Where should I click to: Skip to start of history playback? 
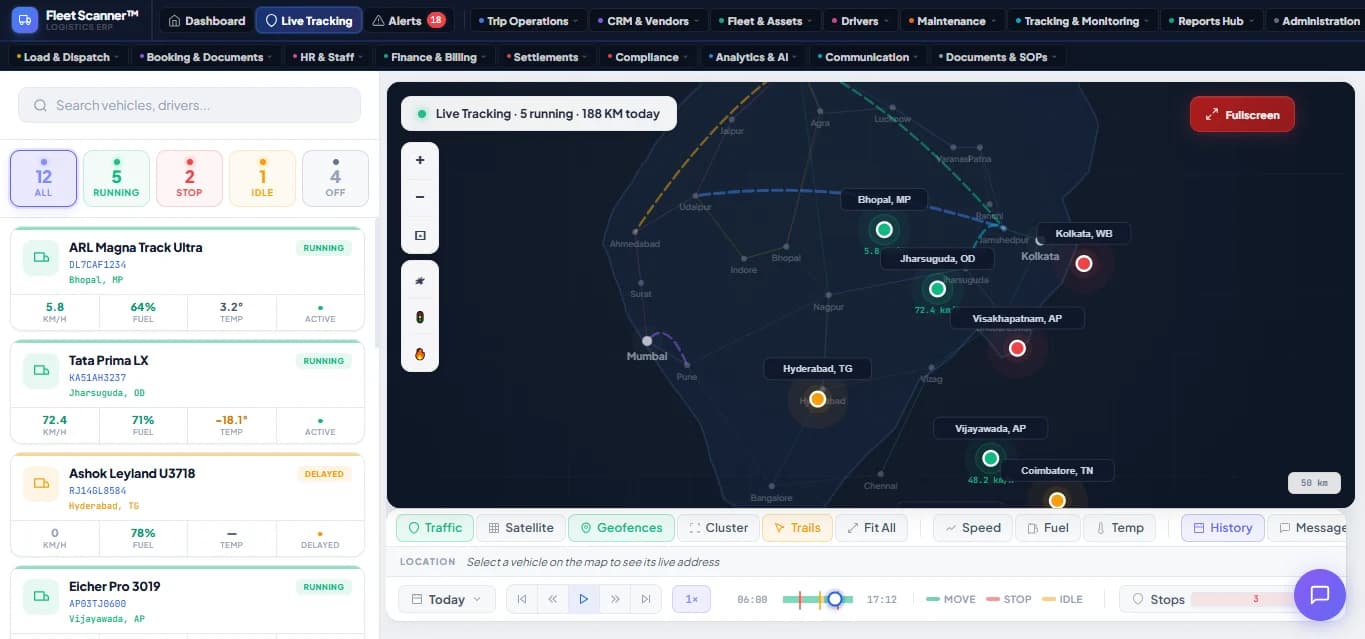pyautogui.click(x=521, y=599)
